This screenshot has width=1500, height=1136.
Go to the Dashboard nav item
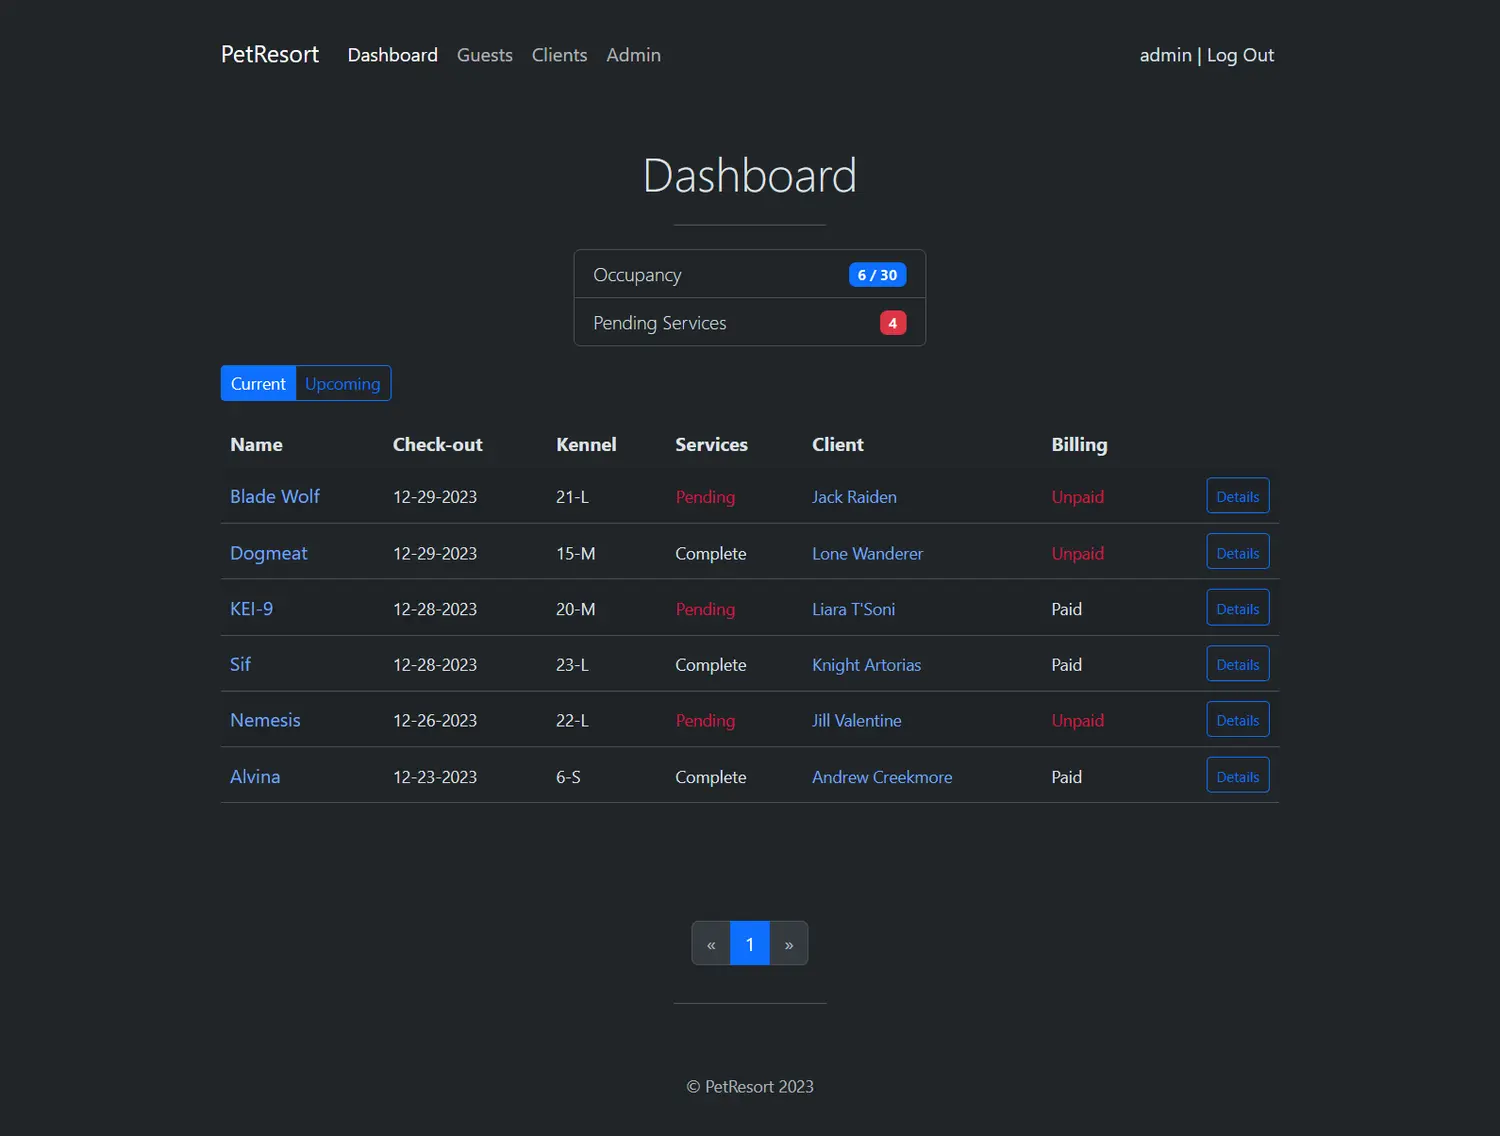coord(392,55)
